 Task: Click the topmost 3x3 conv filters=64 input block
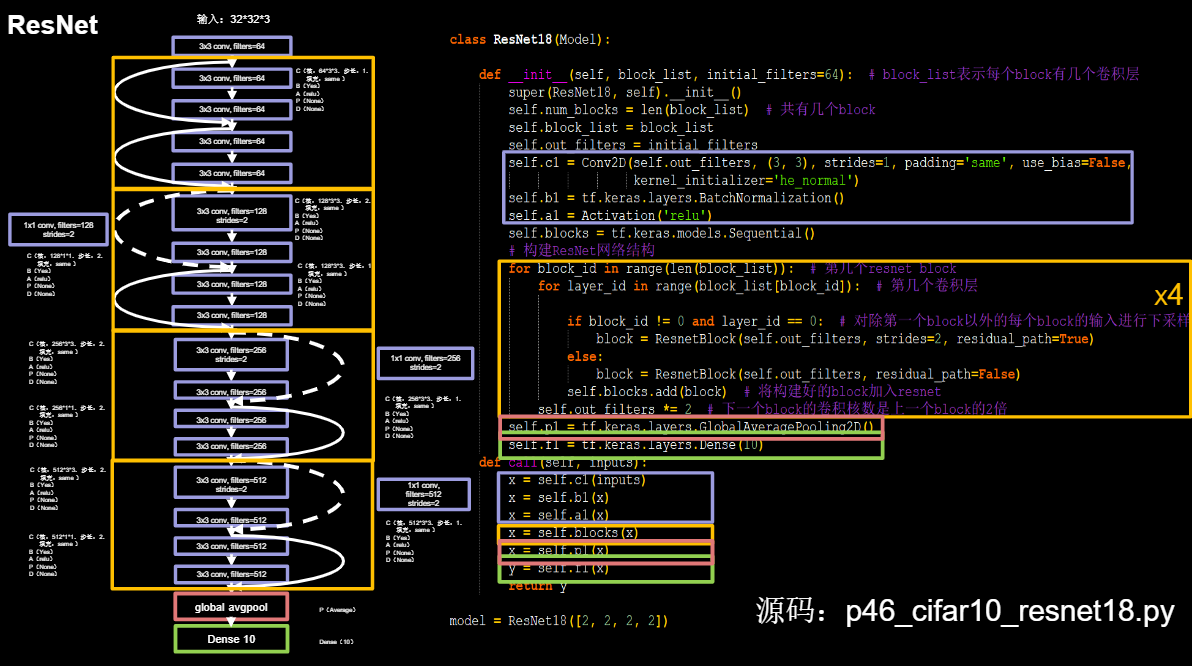pos(231,45)
